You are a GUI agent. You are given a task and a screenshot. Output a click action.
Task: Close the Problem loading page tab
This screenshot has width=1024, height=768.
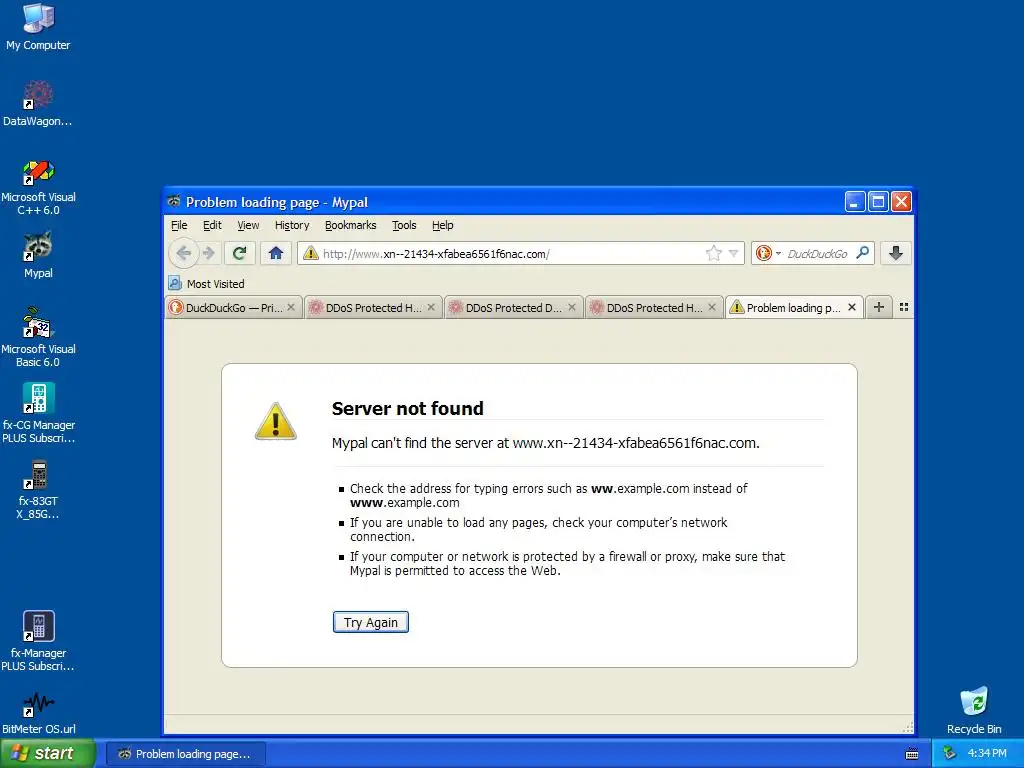click(852, 307)
